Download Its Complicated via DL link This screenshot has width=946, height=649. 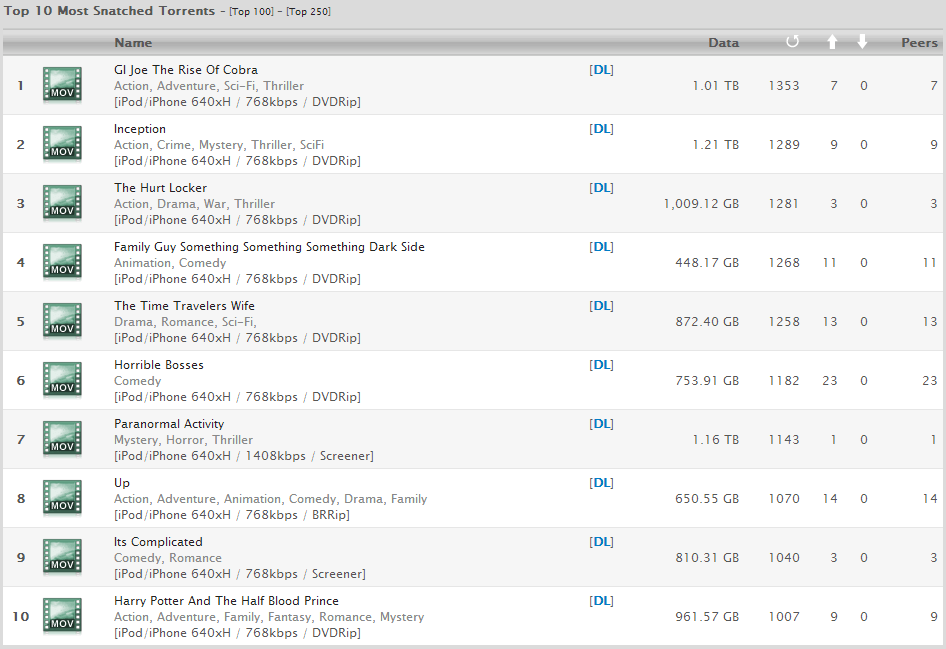601,542
